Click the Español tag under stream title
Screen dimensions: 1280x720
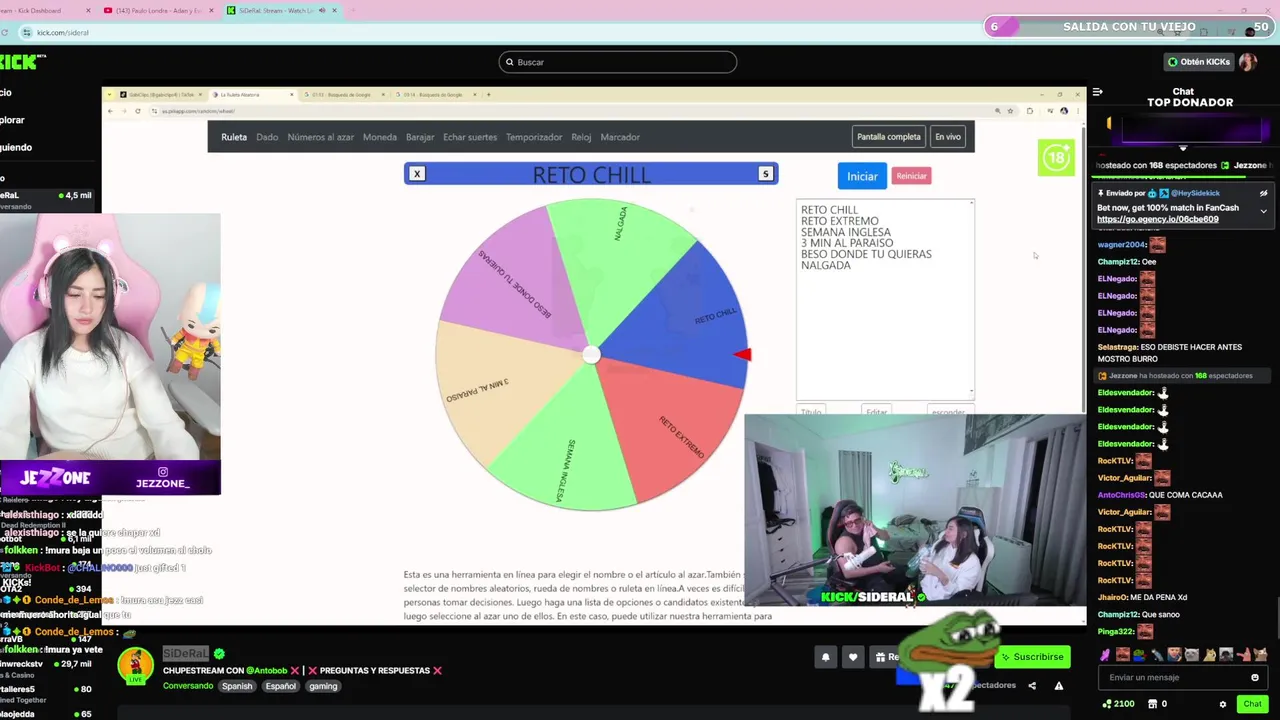coord(280,686)
